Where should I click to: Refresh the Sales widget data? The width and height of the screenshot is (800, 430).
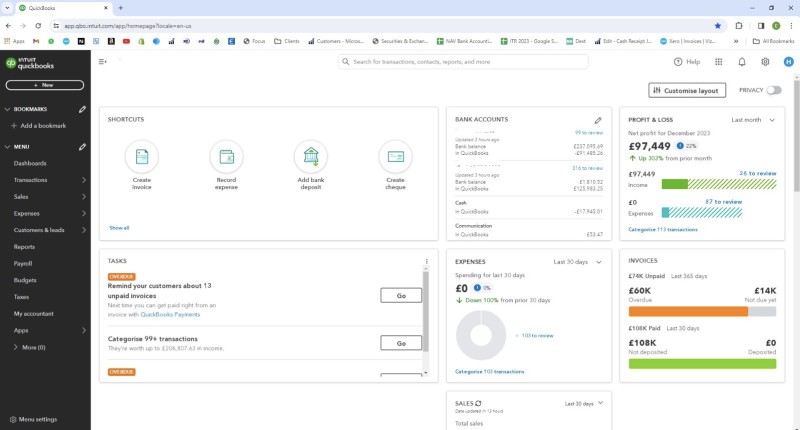(478, 403)
